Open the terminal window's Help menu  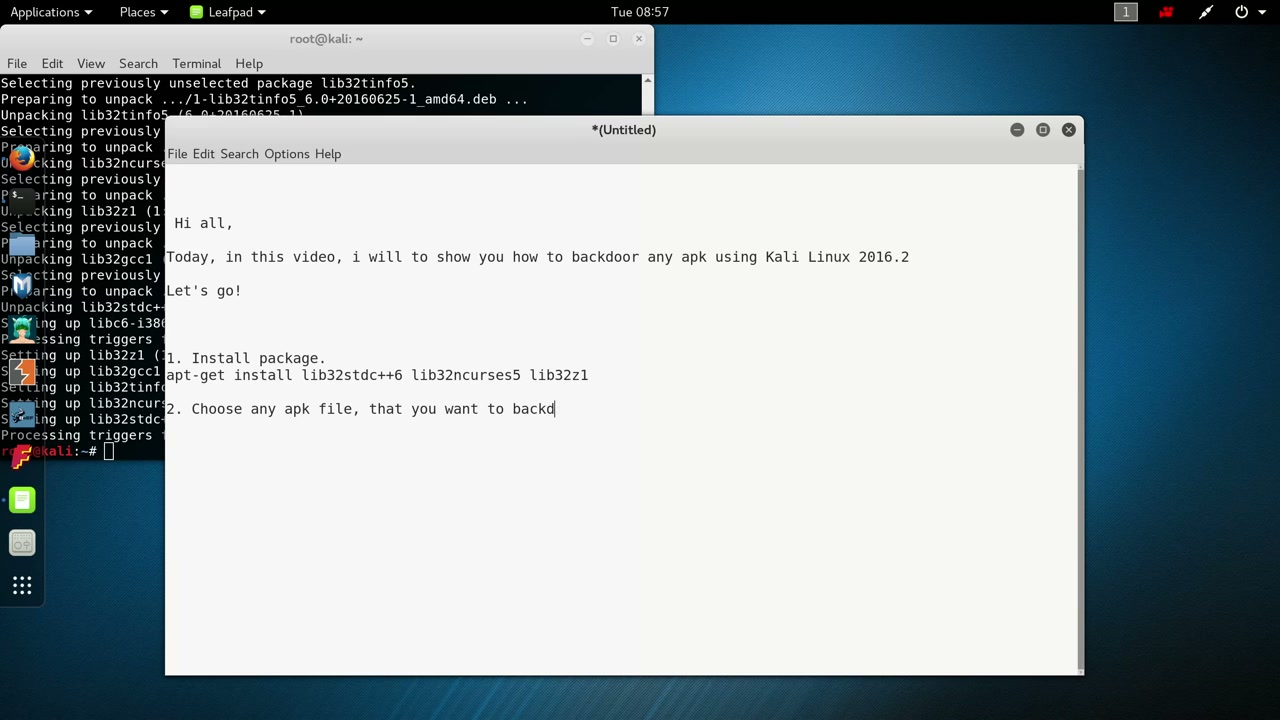[249, 64]
